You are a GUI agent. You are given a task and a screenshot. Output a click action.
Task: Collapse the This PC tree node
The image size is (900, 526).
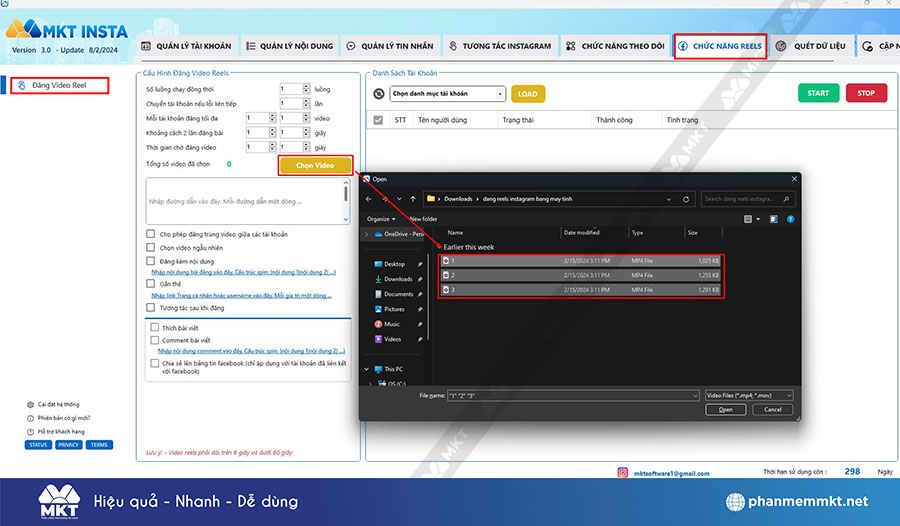[367, 369]
